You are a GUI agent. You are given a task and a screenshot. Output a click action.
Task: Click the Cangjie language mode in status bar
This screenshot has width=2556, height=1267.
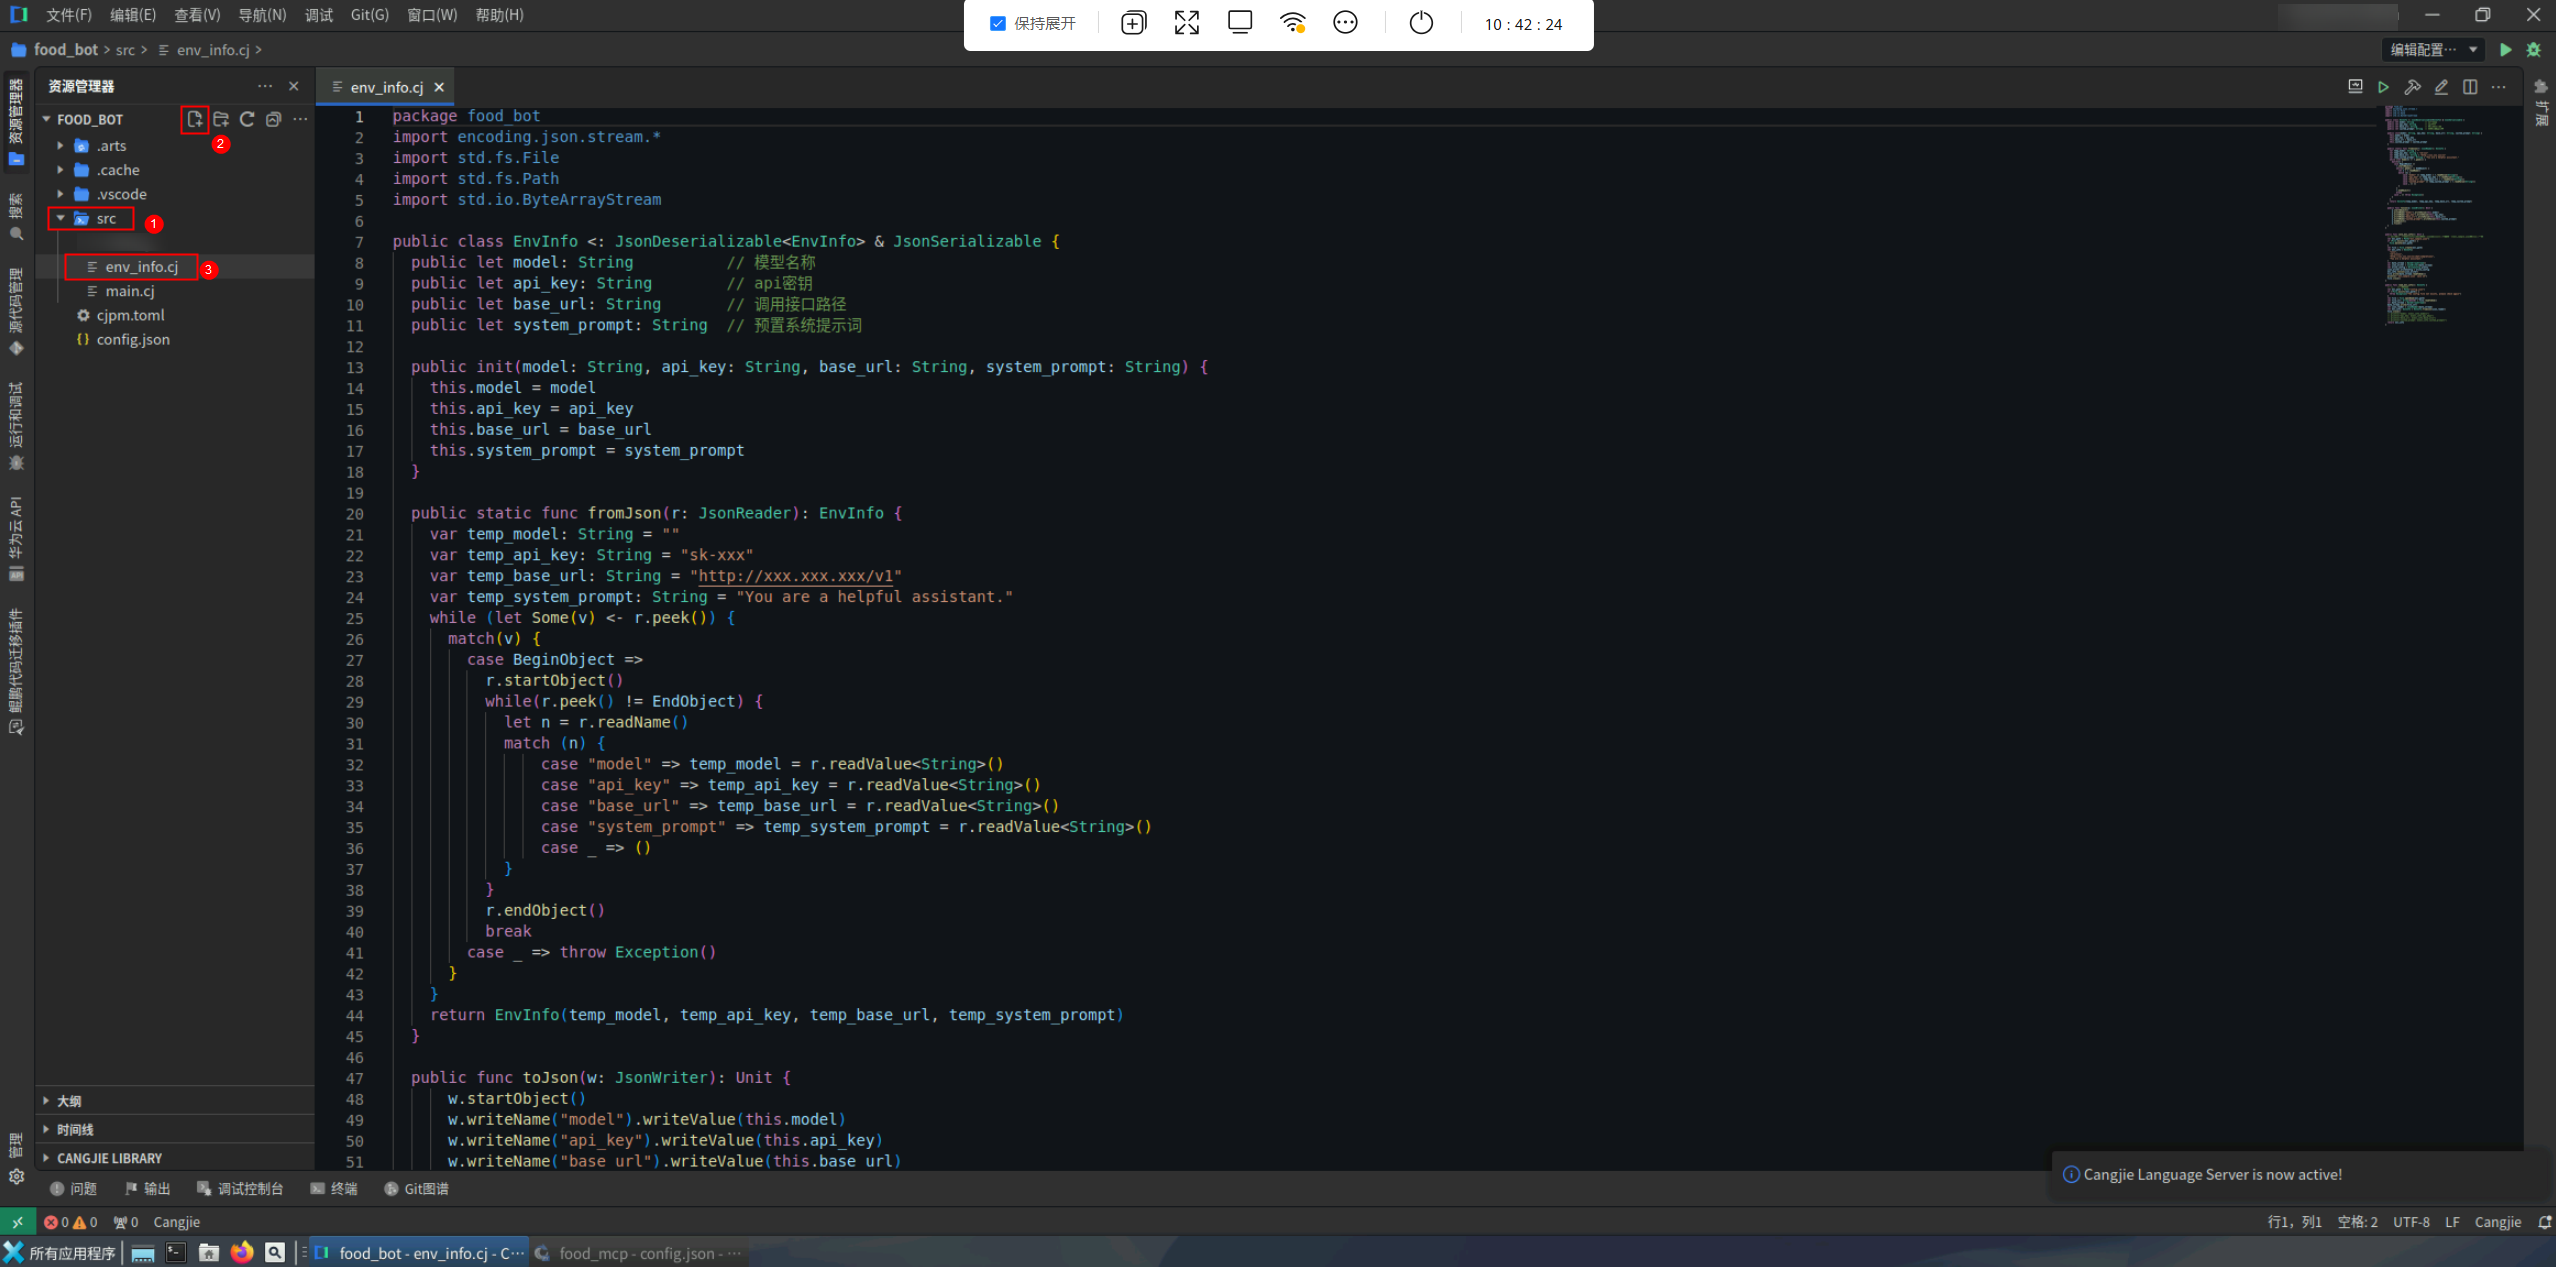[2497, 1222]
